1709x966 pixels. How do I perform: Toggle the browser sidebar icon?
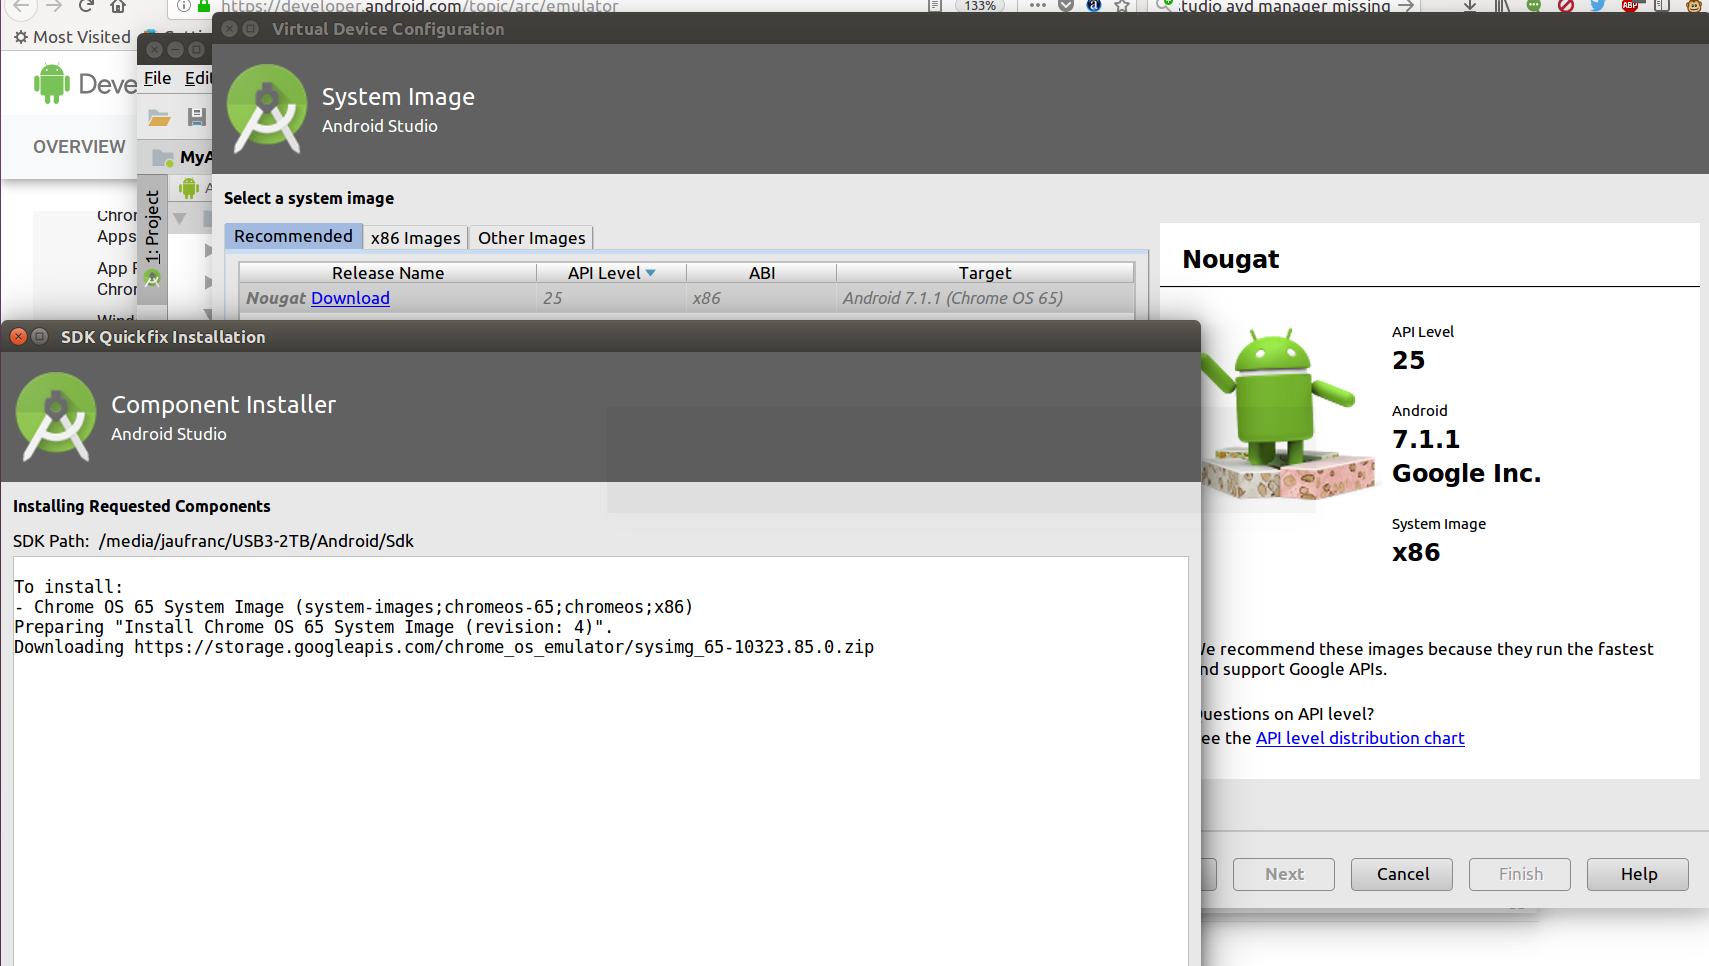click(1662, 6)
